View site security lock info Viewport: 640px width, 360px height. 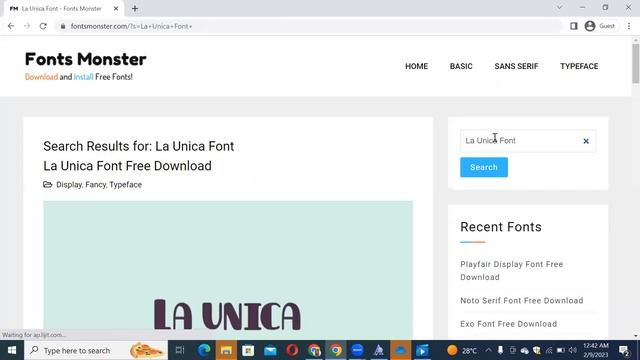(x=62, y=26)
